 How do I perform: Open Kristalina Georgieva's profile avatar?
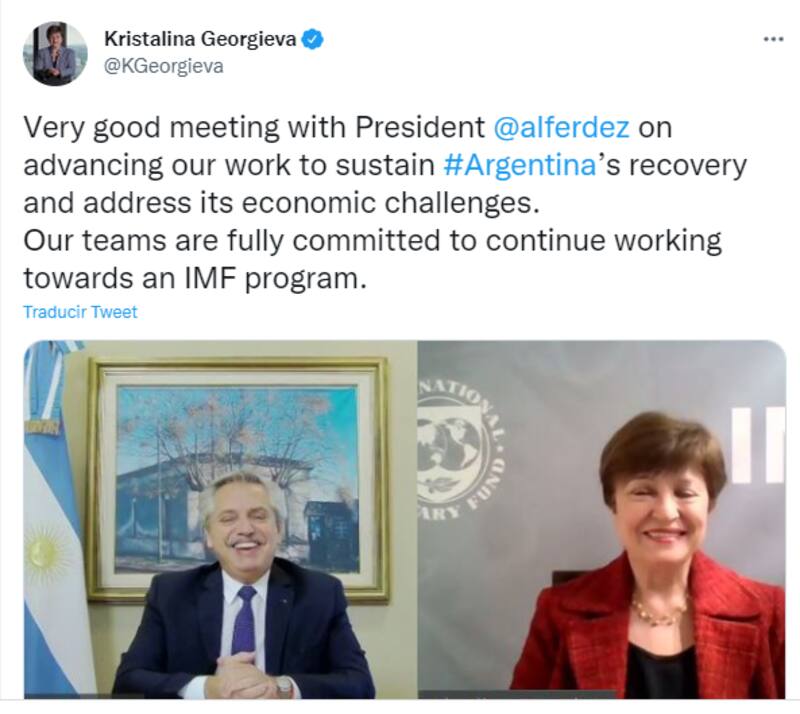[x=55, y=54]
